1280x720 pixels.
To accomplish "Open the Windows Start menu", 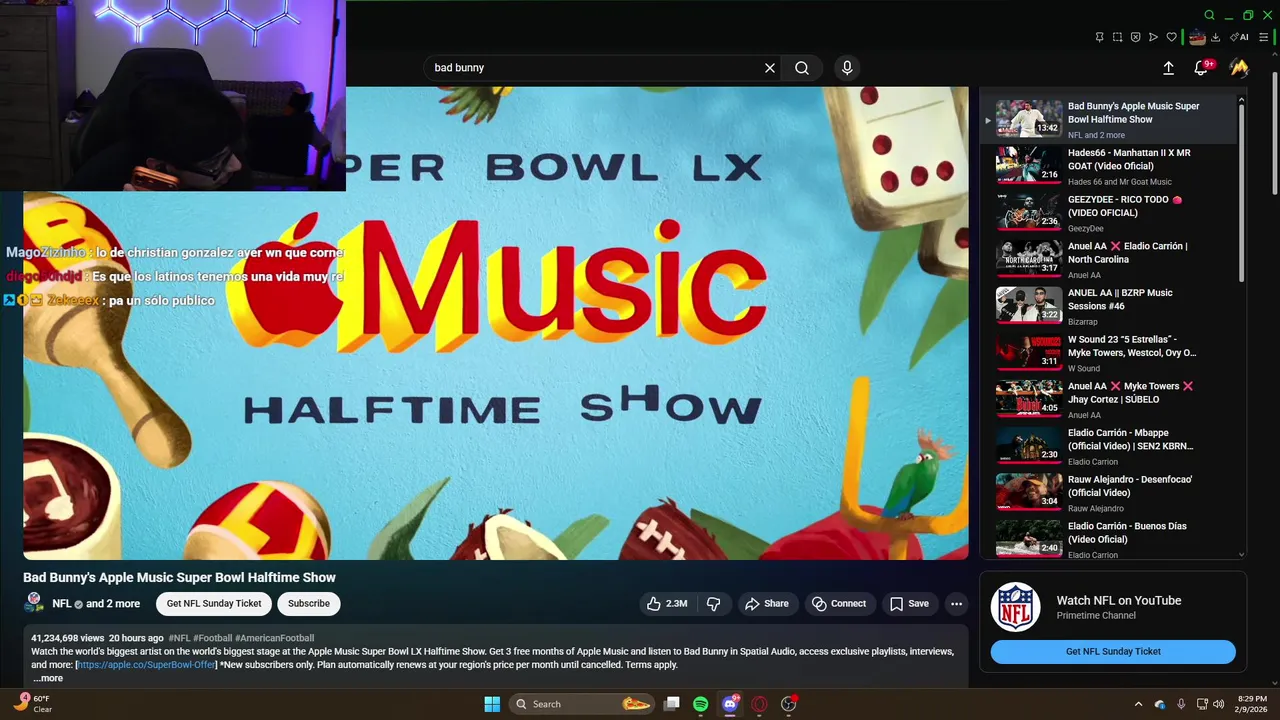I will pos(492,704).
